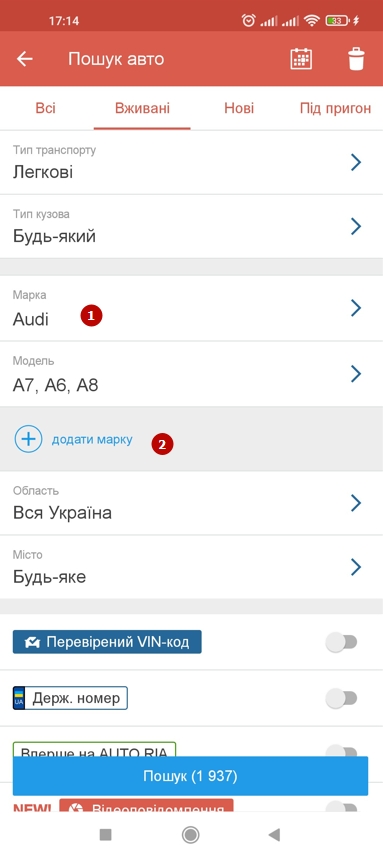This screenshot has width=383, height=858.
Task: Open Область Вся Україна chevron
Action: (356, 503)
